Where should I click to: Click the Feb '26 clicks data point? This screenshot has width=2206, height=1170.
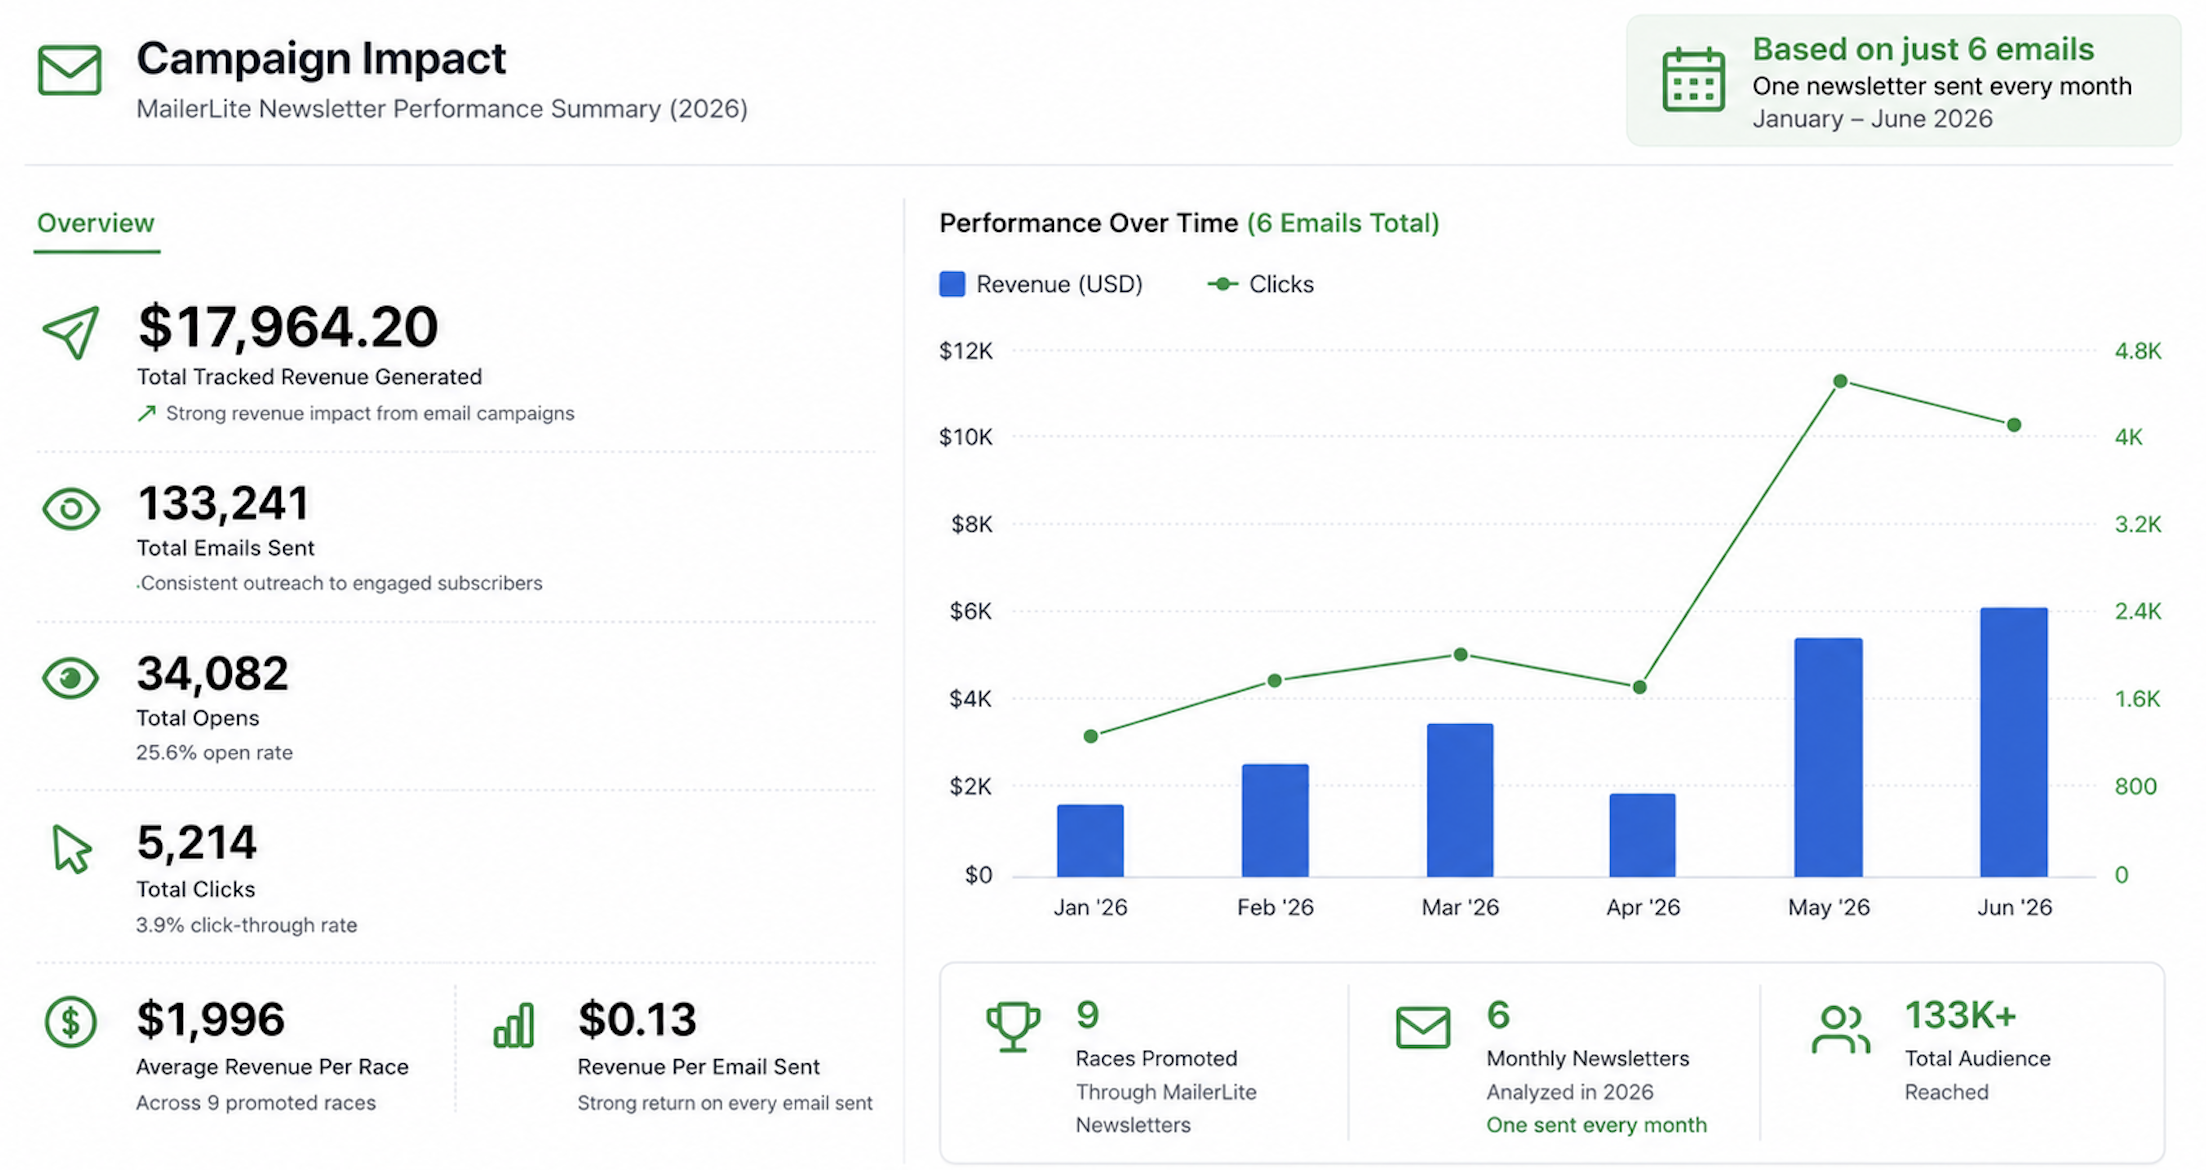[1275, 680]
